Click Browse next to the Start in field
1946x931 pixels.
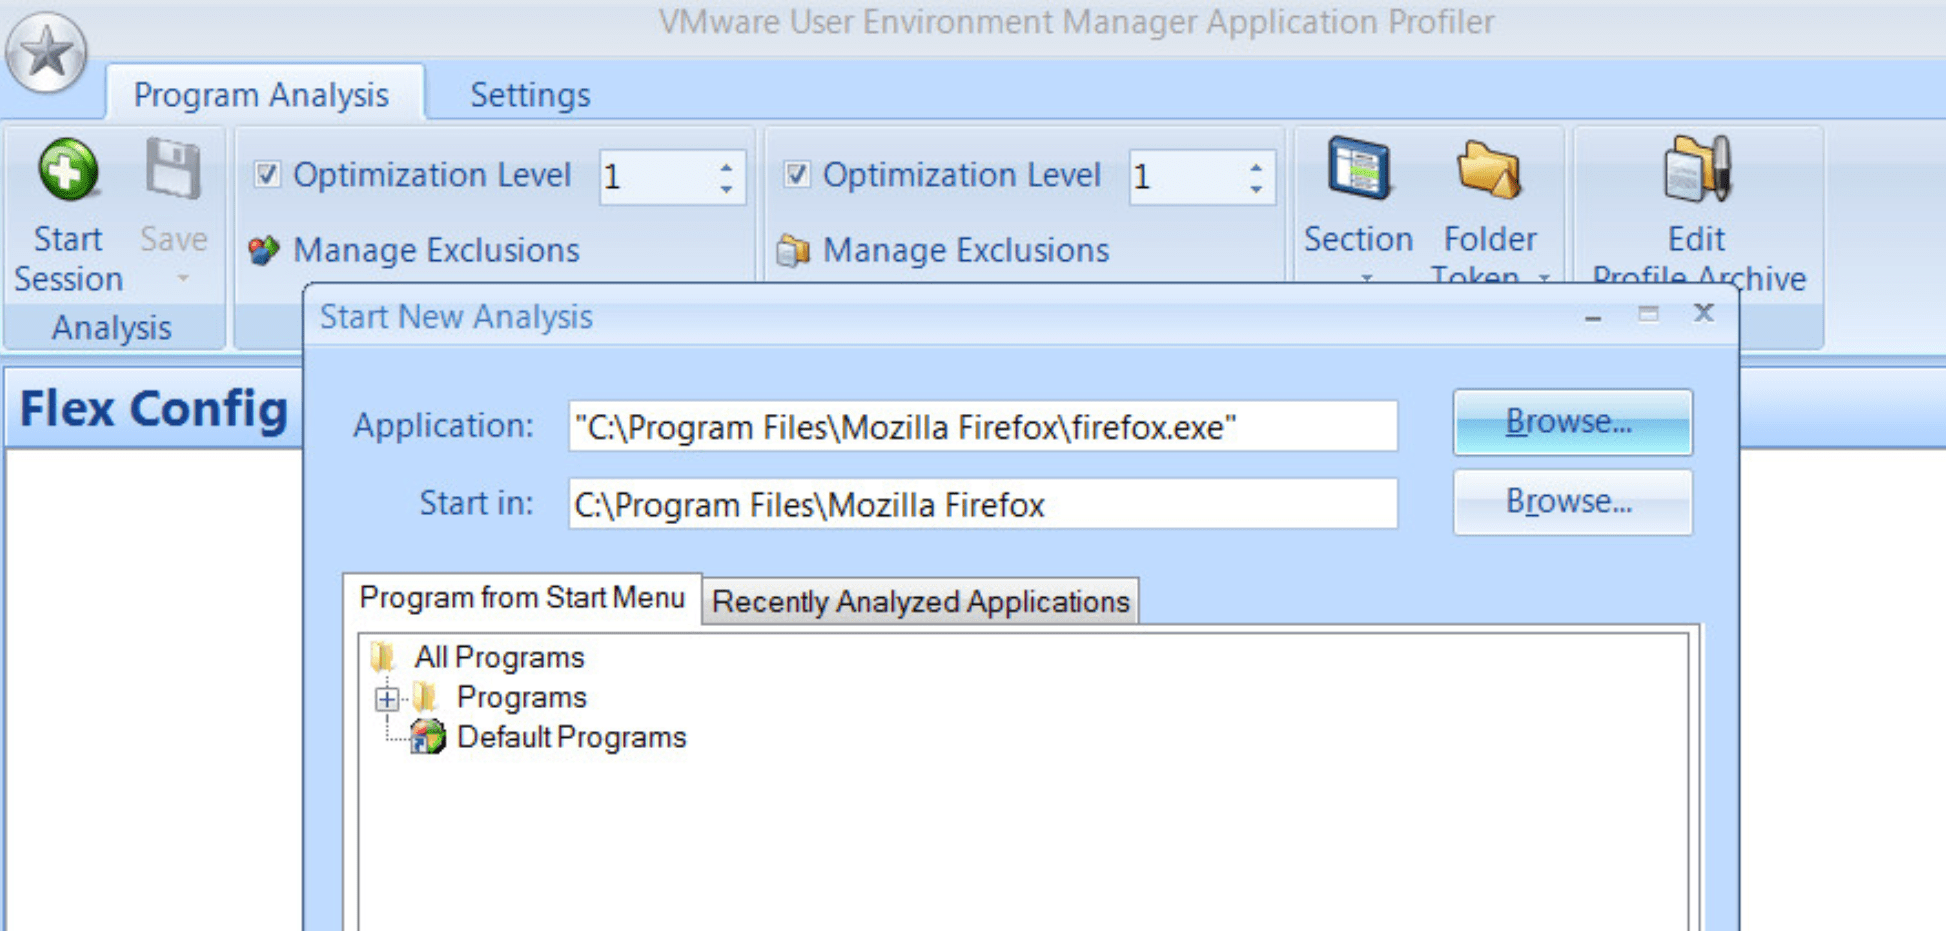(x=1571, y=502)
